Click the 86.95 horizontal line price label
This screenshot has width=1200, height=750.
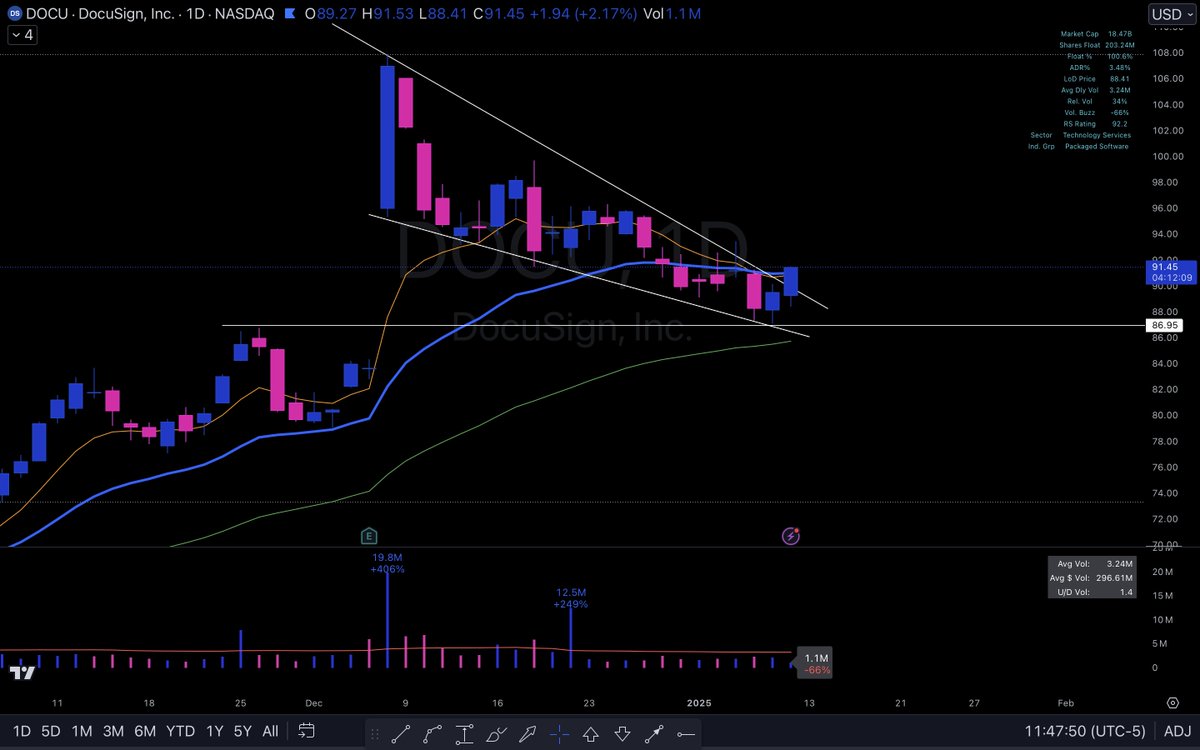pos(1164,326)
